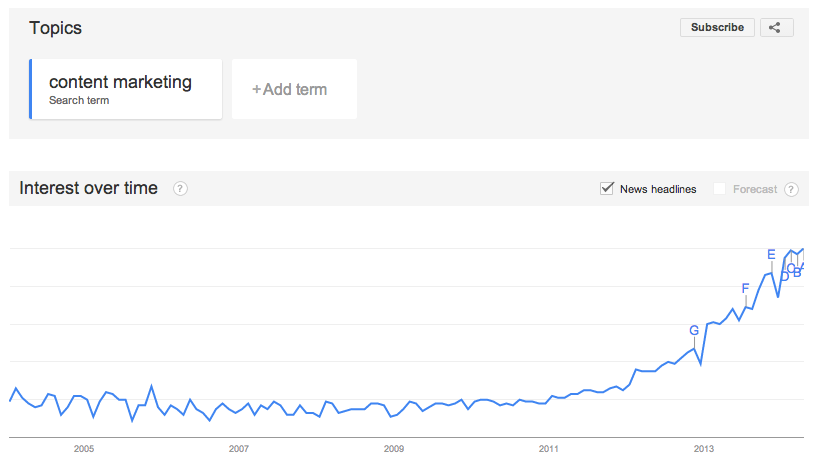Click the 2013 label on the time axis

click(704, 449)
